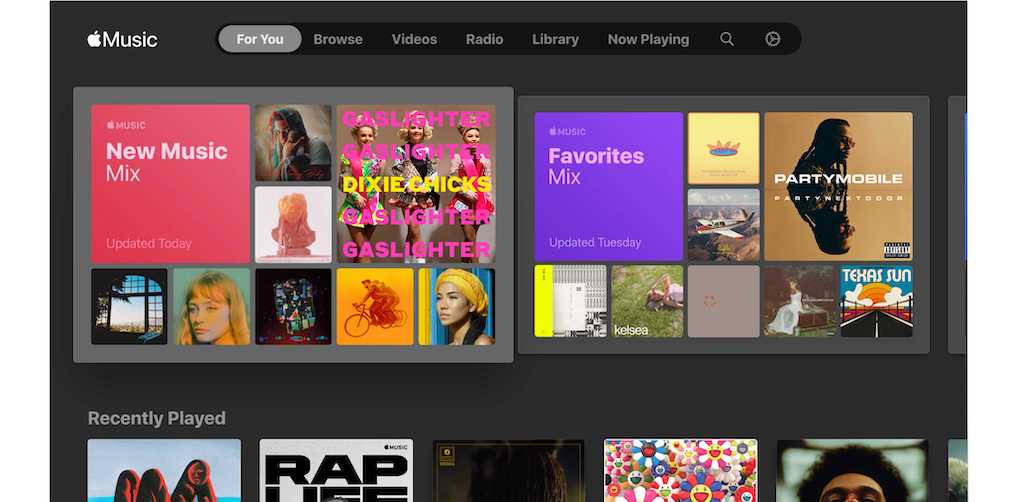Open the colorful flowers album in Recently Played
This screenshot has height=502, width=1024.
680,470
